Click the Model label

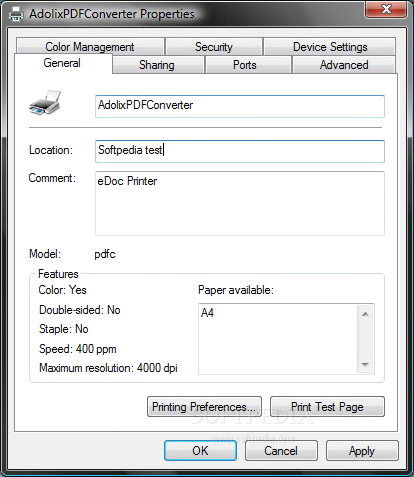coord(45,254)
